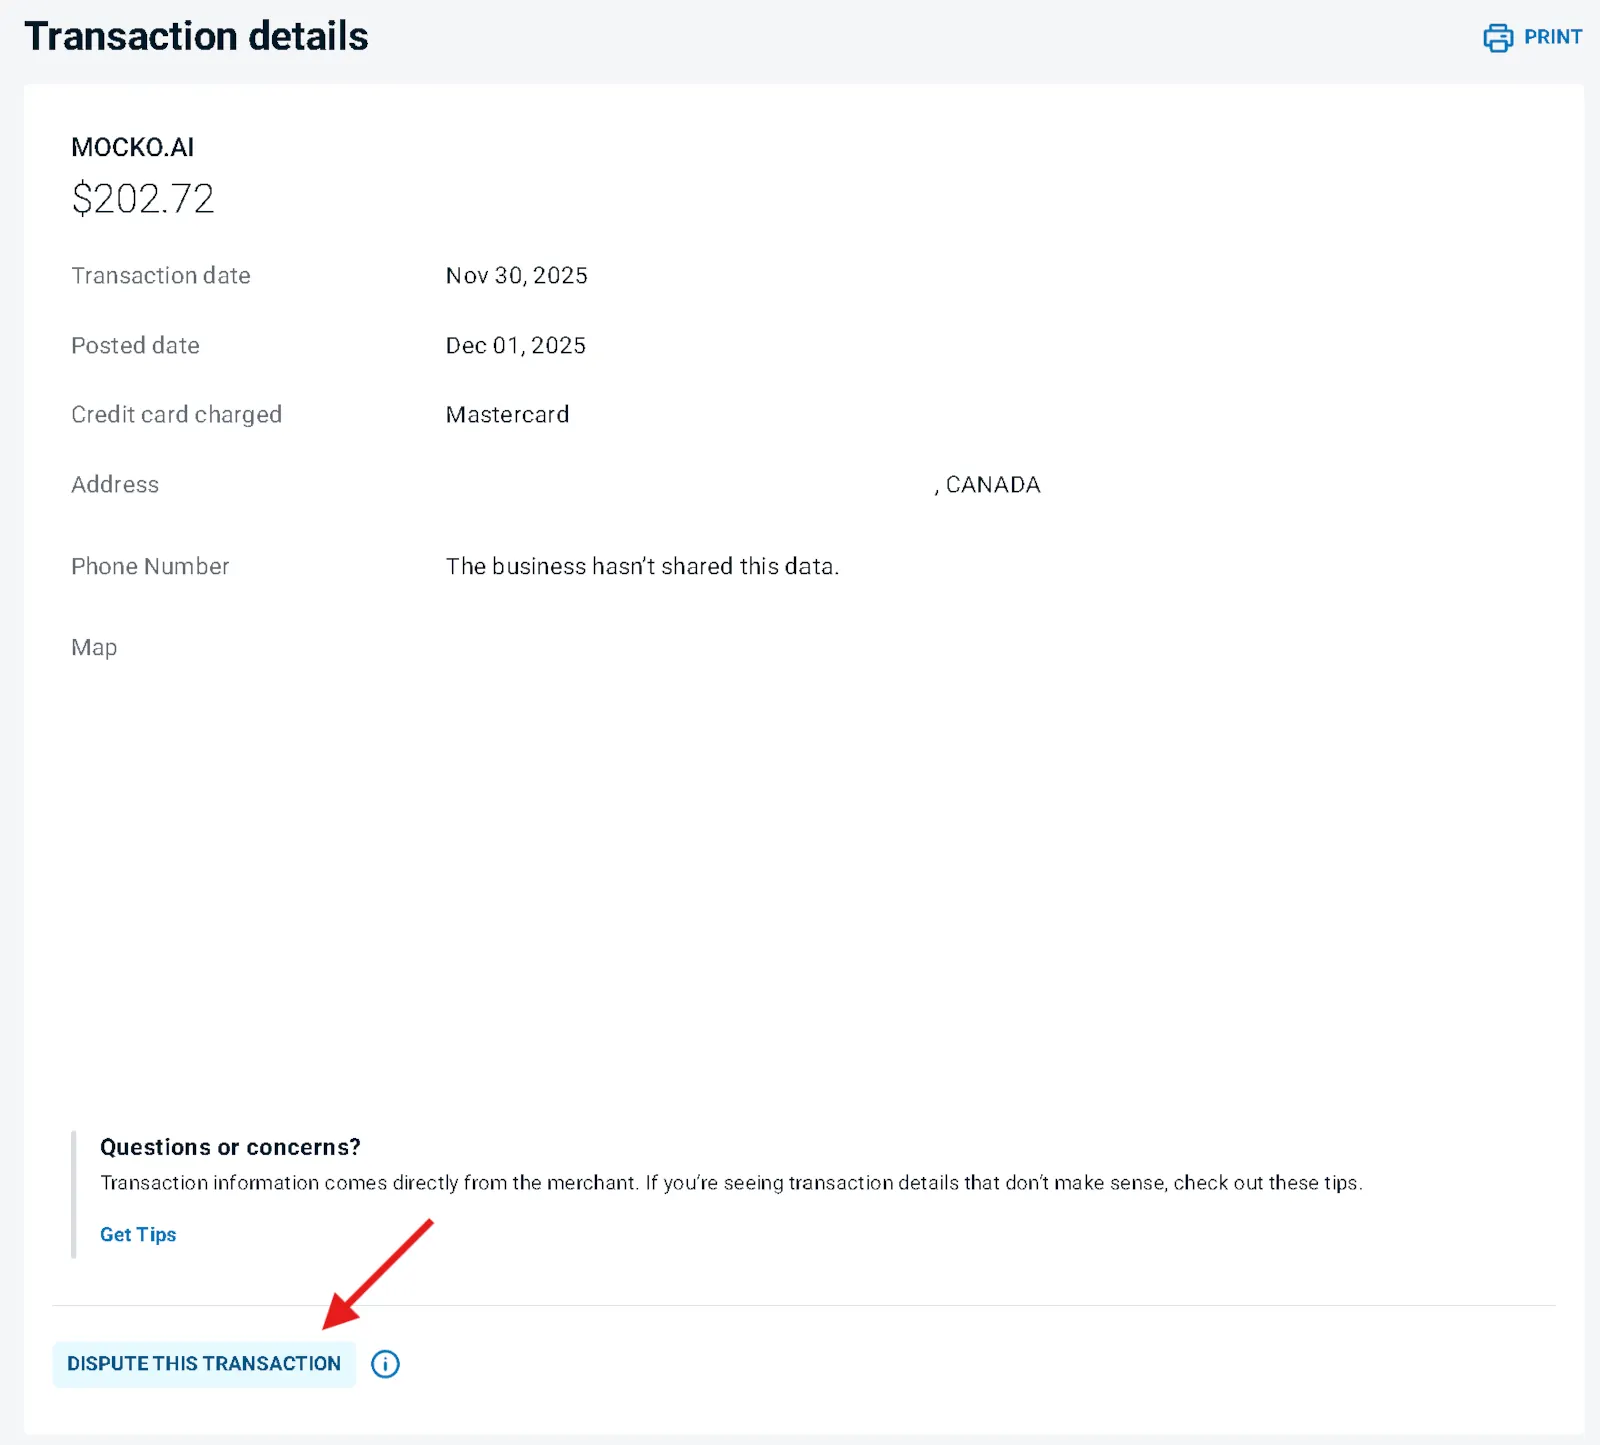Select "The business hasn't shared this data."
Screen dimensions: 1600x1445
coord(642,567)
